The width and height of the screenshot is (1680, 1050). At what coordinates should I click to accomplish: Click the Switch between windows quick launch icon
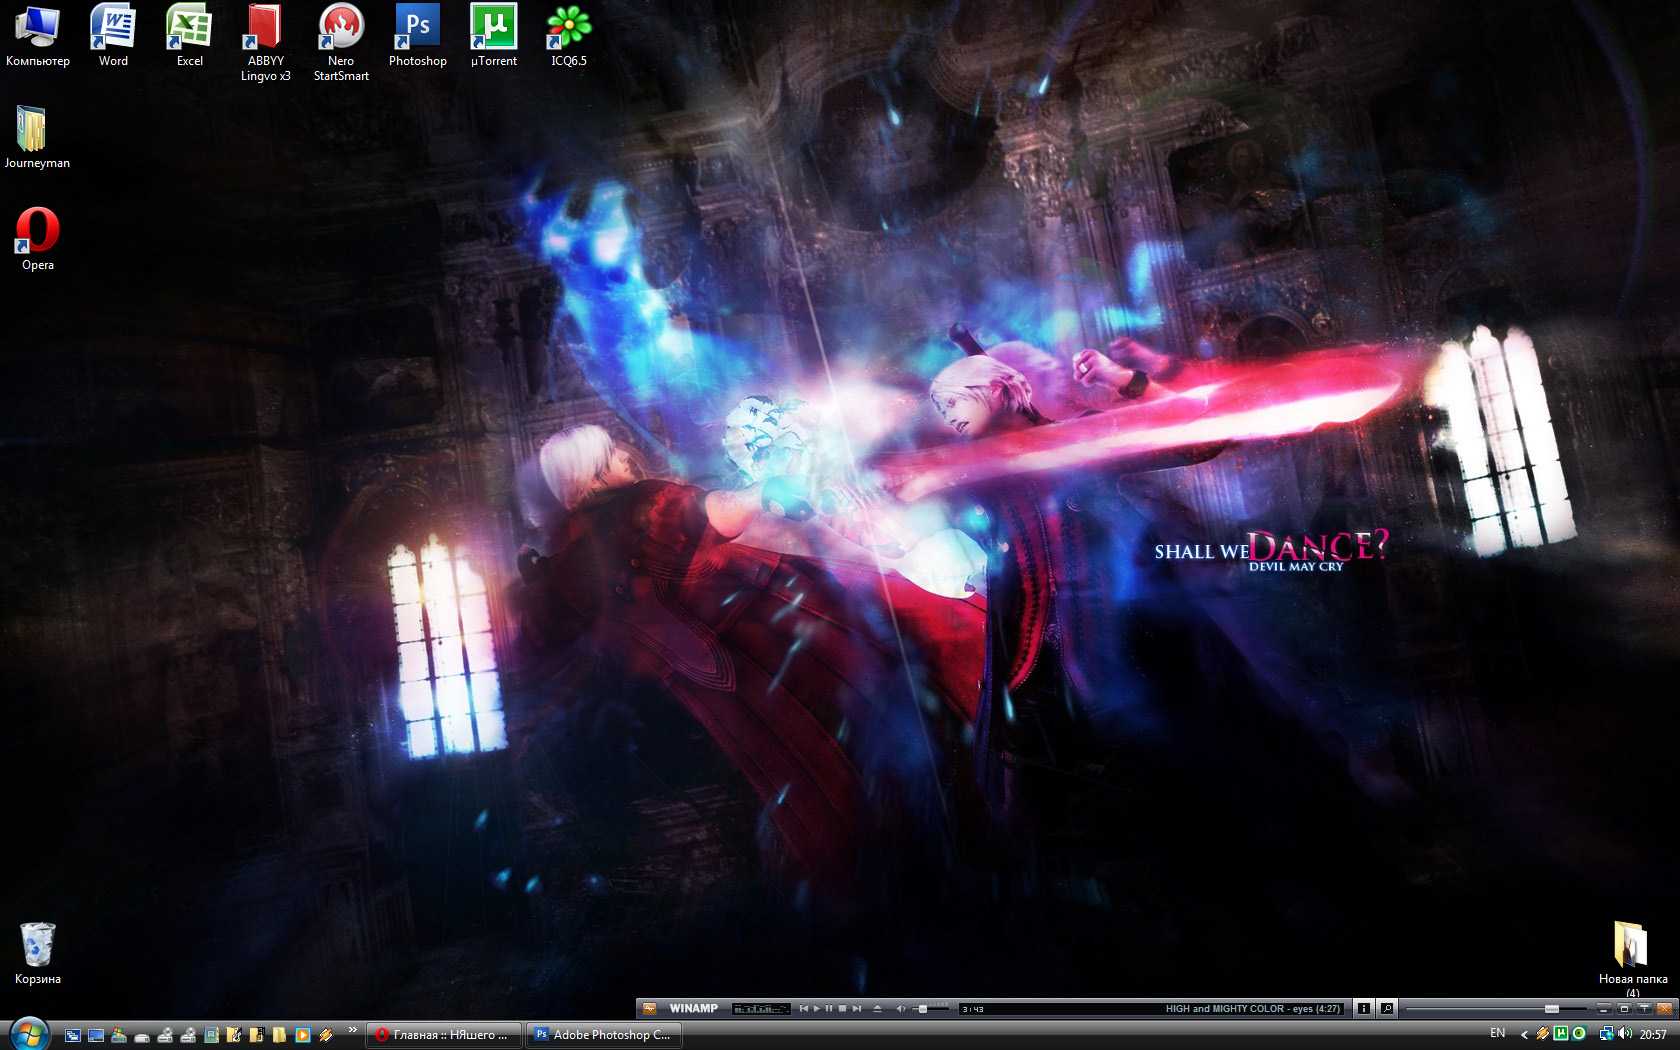click(x=72, y=1035)
